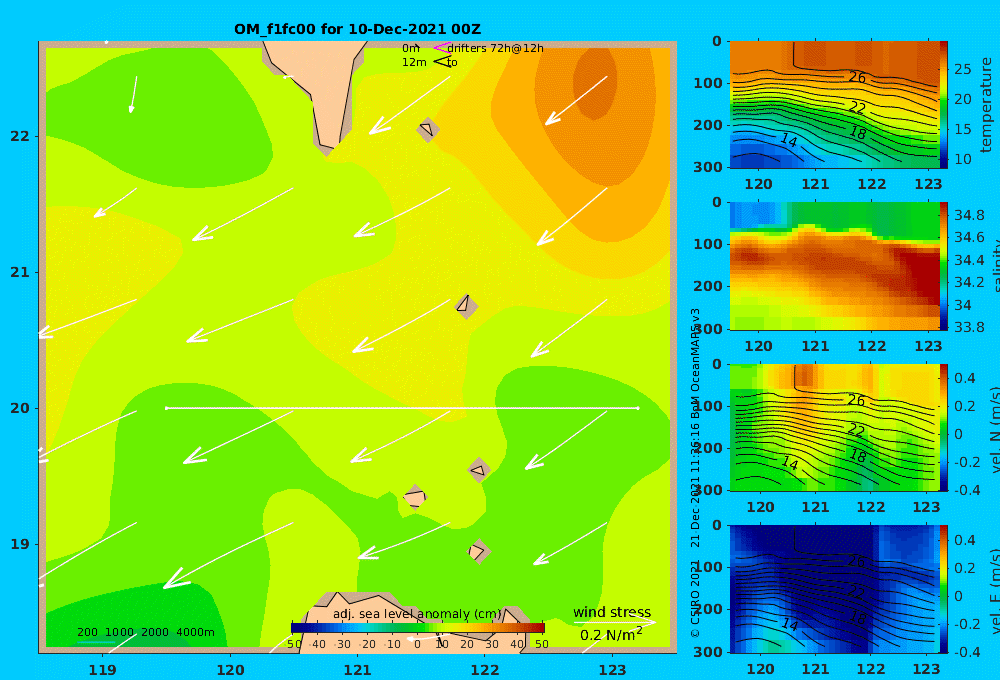The height and width of the screenshot is (680, 1000).
Task: Click the 'wind stress' legend label
Action: click(612, 612)
